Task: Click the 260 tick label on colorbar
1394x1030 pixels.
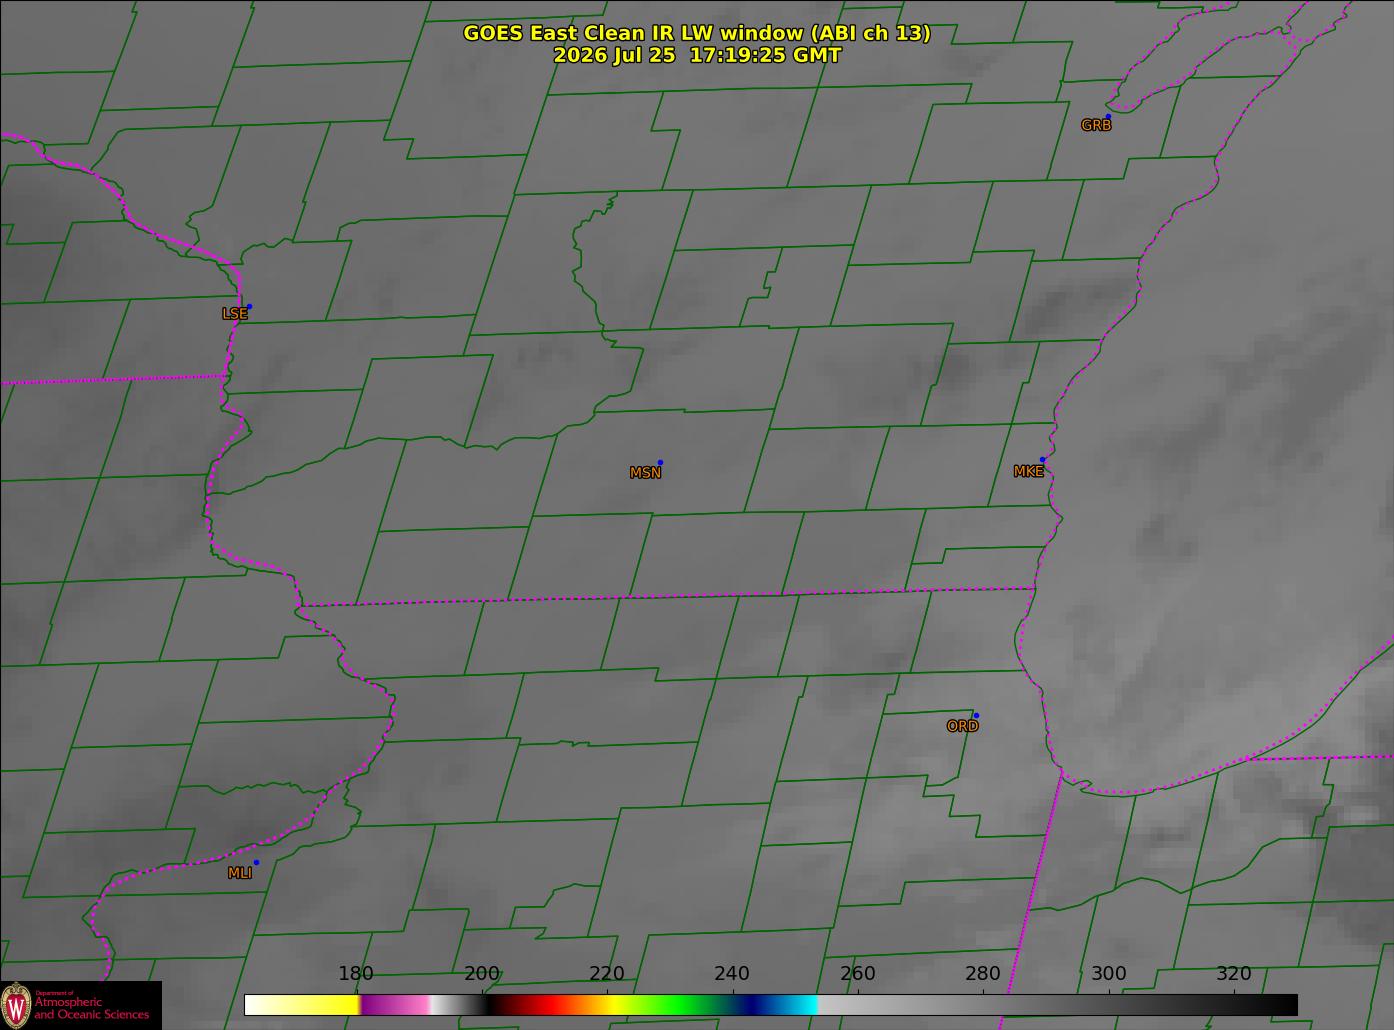Action: pos(857,974)
